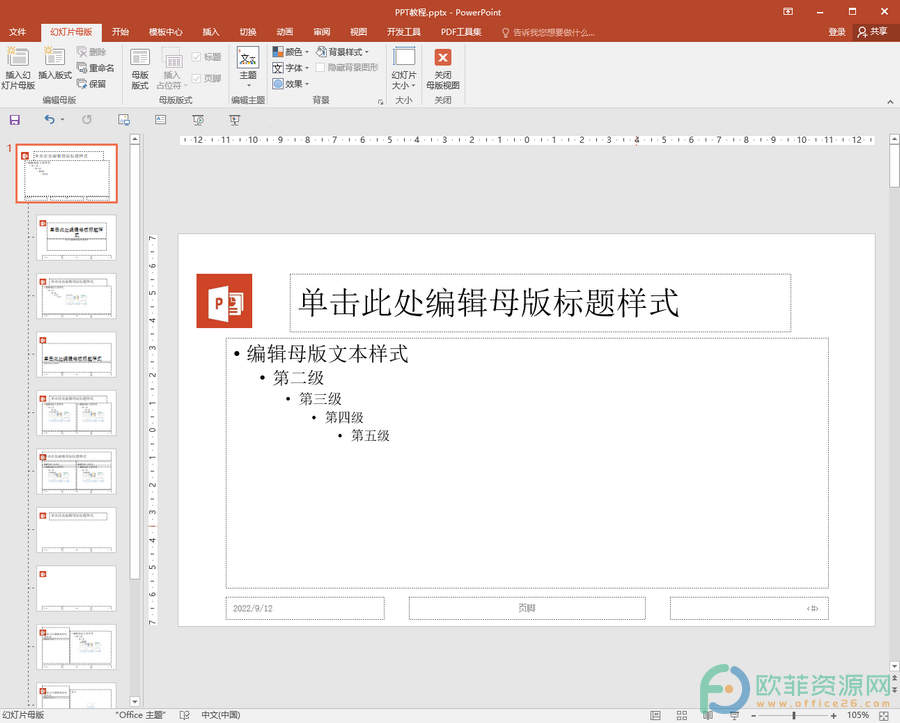Click the zoom in plus icon

[x=833, y=716]
